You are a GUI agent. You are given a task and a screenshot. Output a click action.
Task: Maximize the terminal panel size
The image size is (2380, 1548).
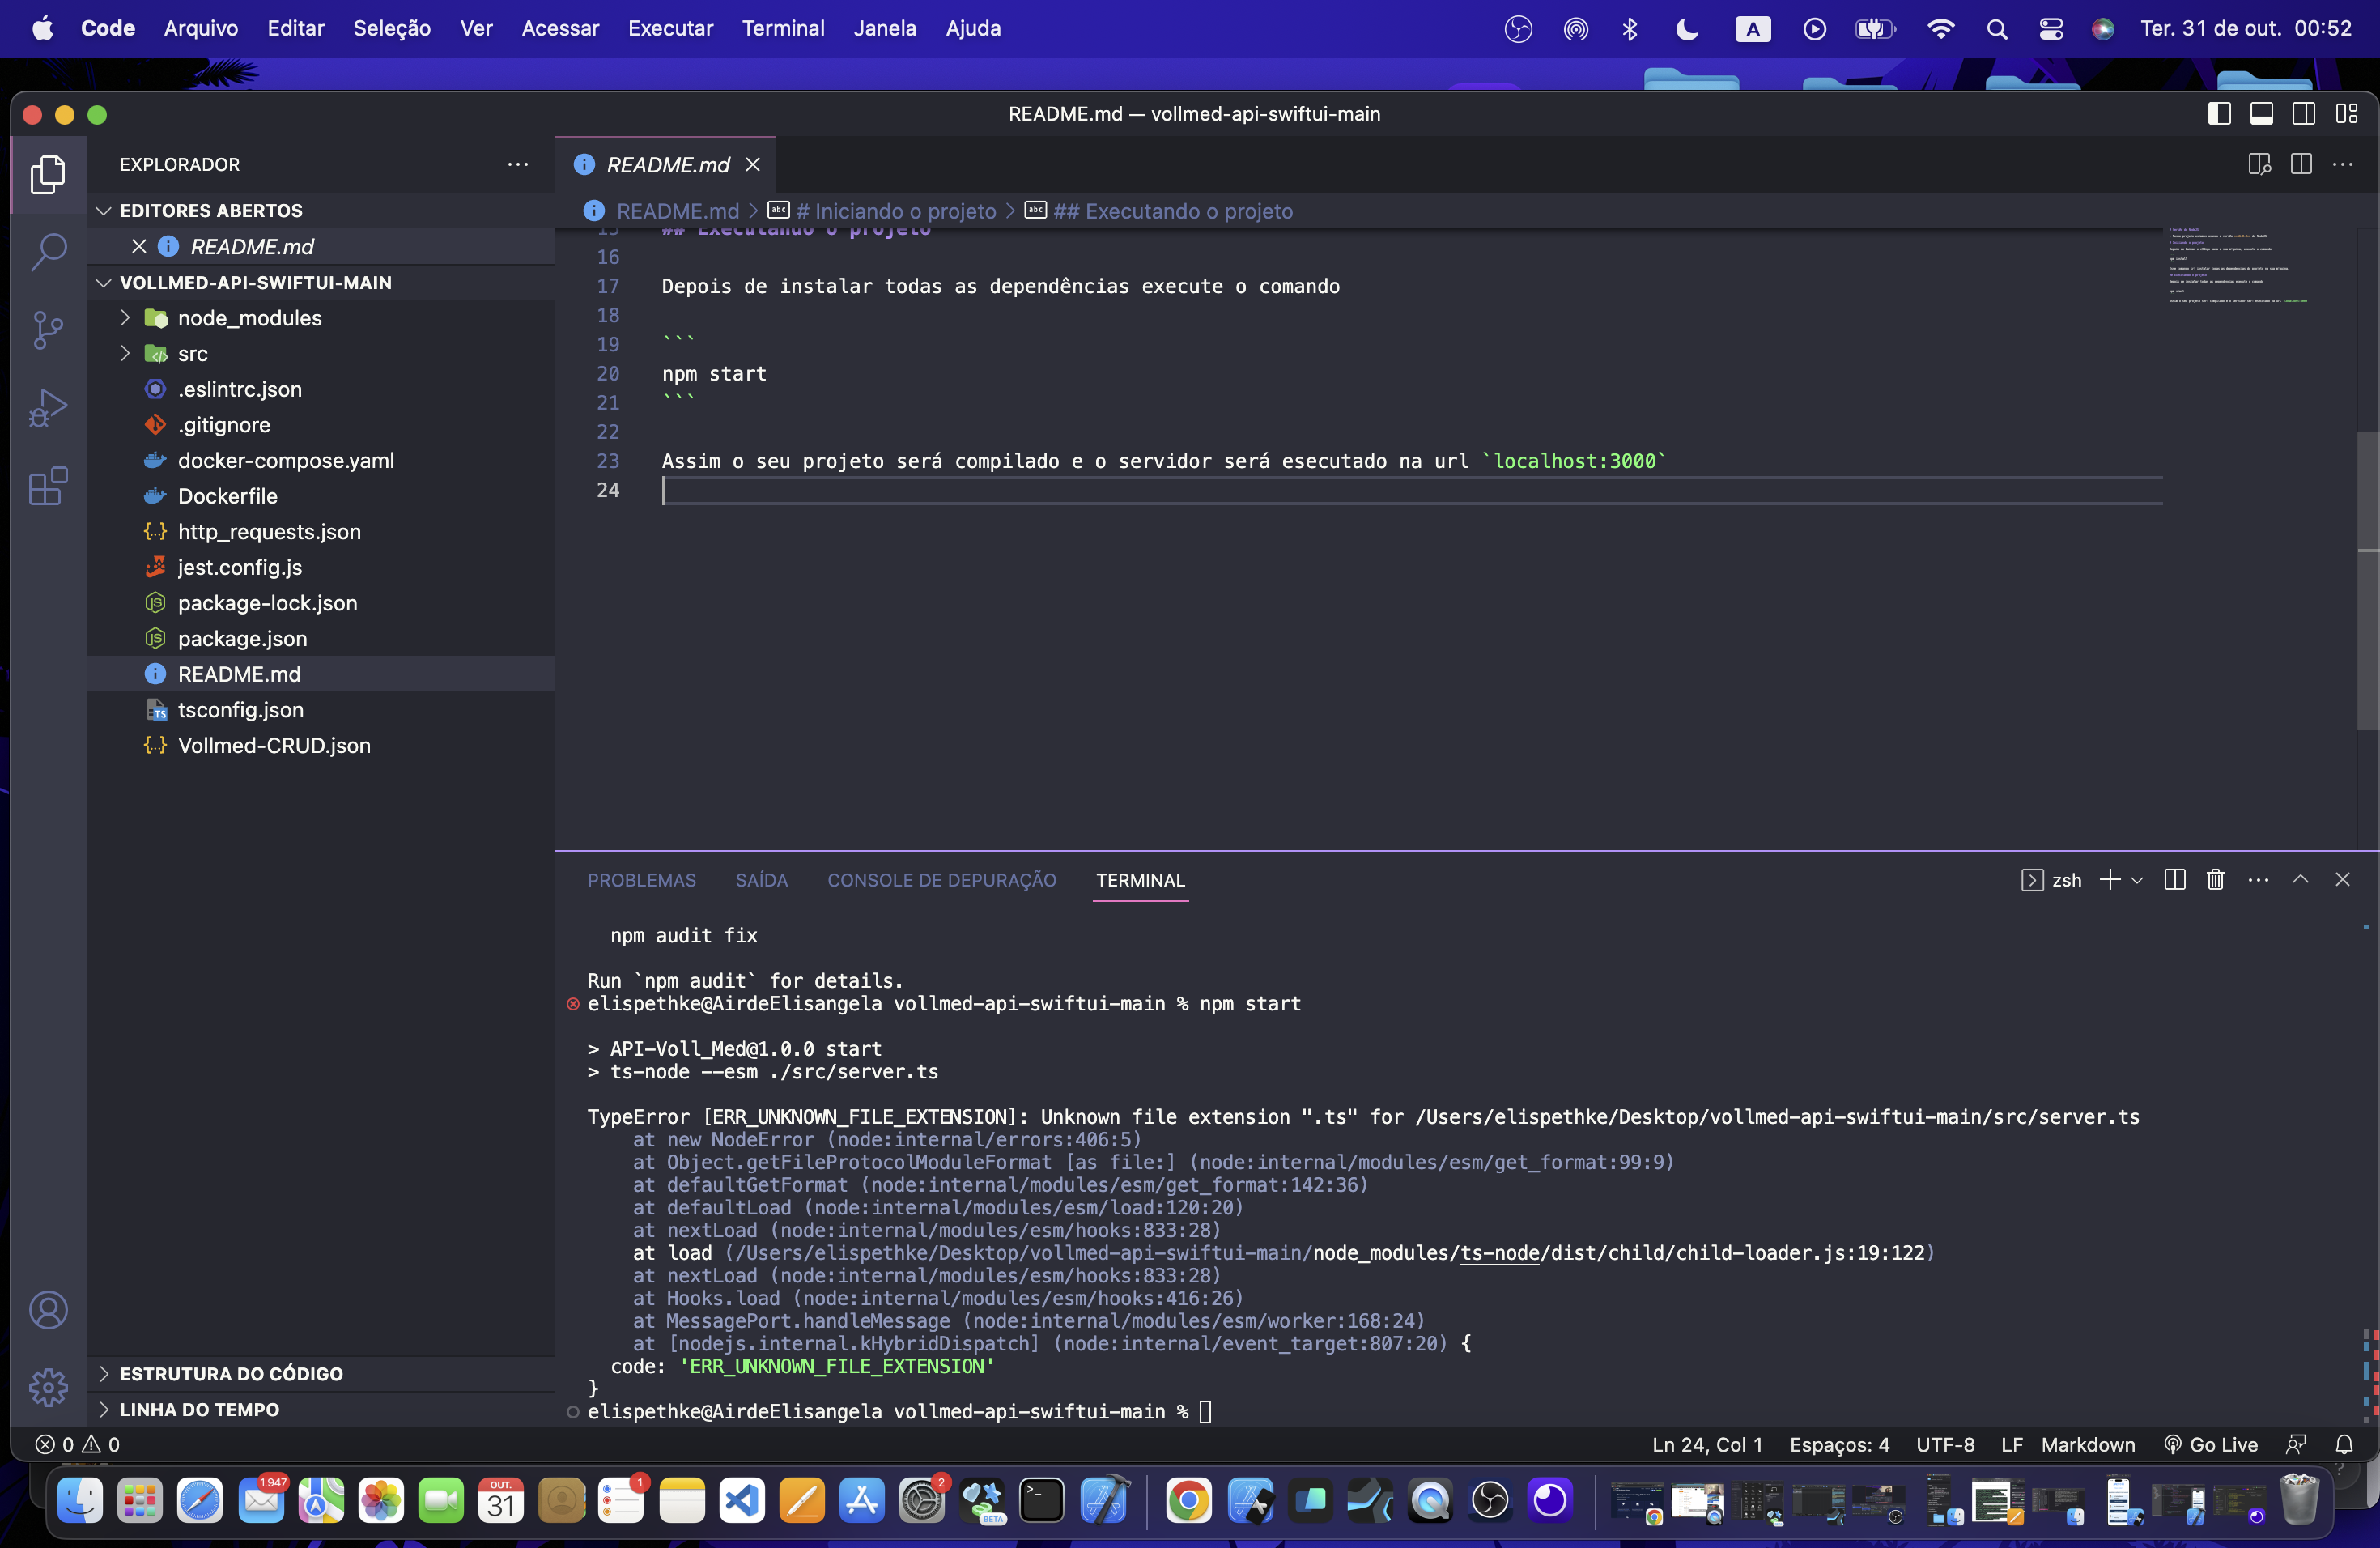tap(2300, 879)
